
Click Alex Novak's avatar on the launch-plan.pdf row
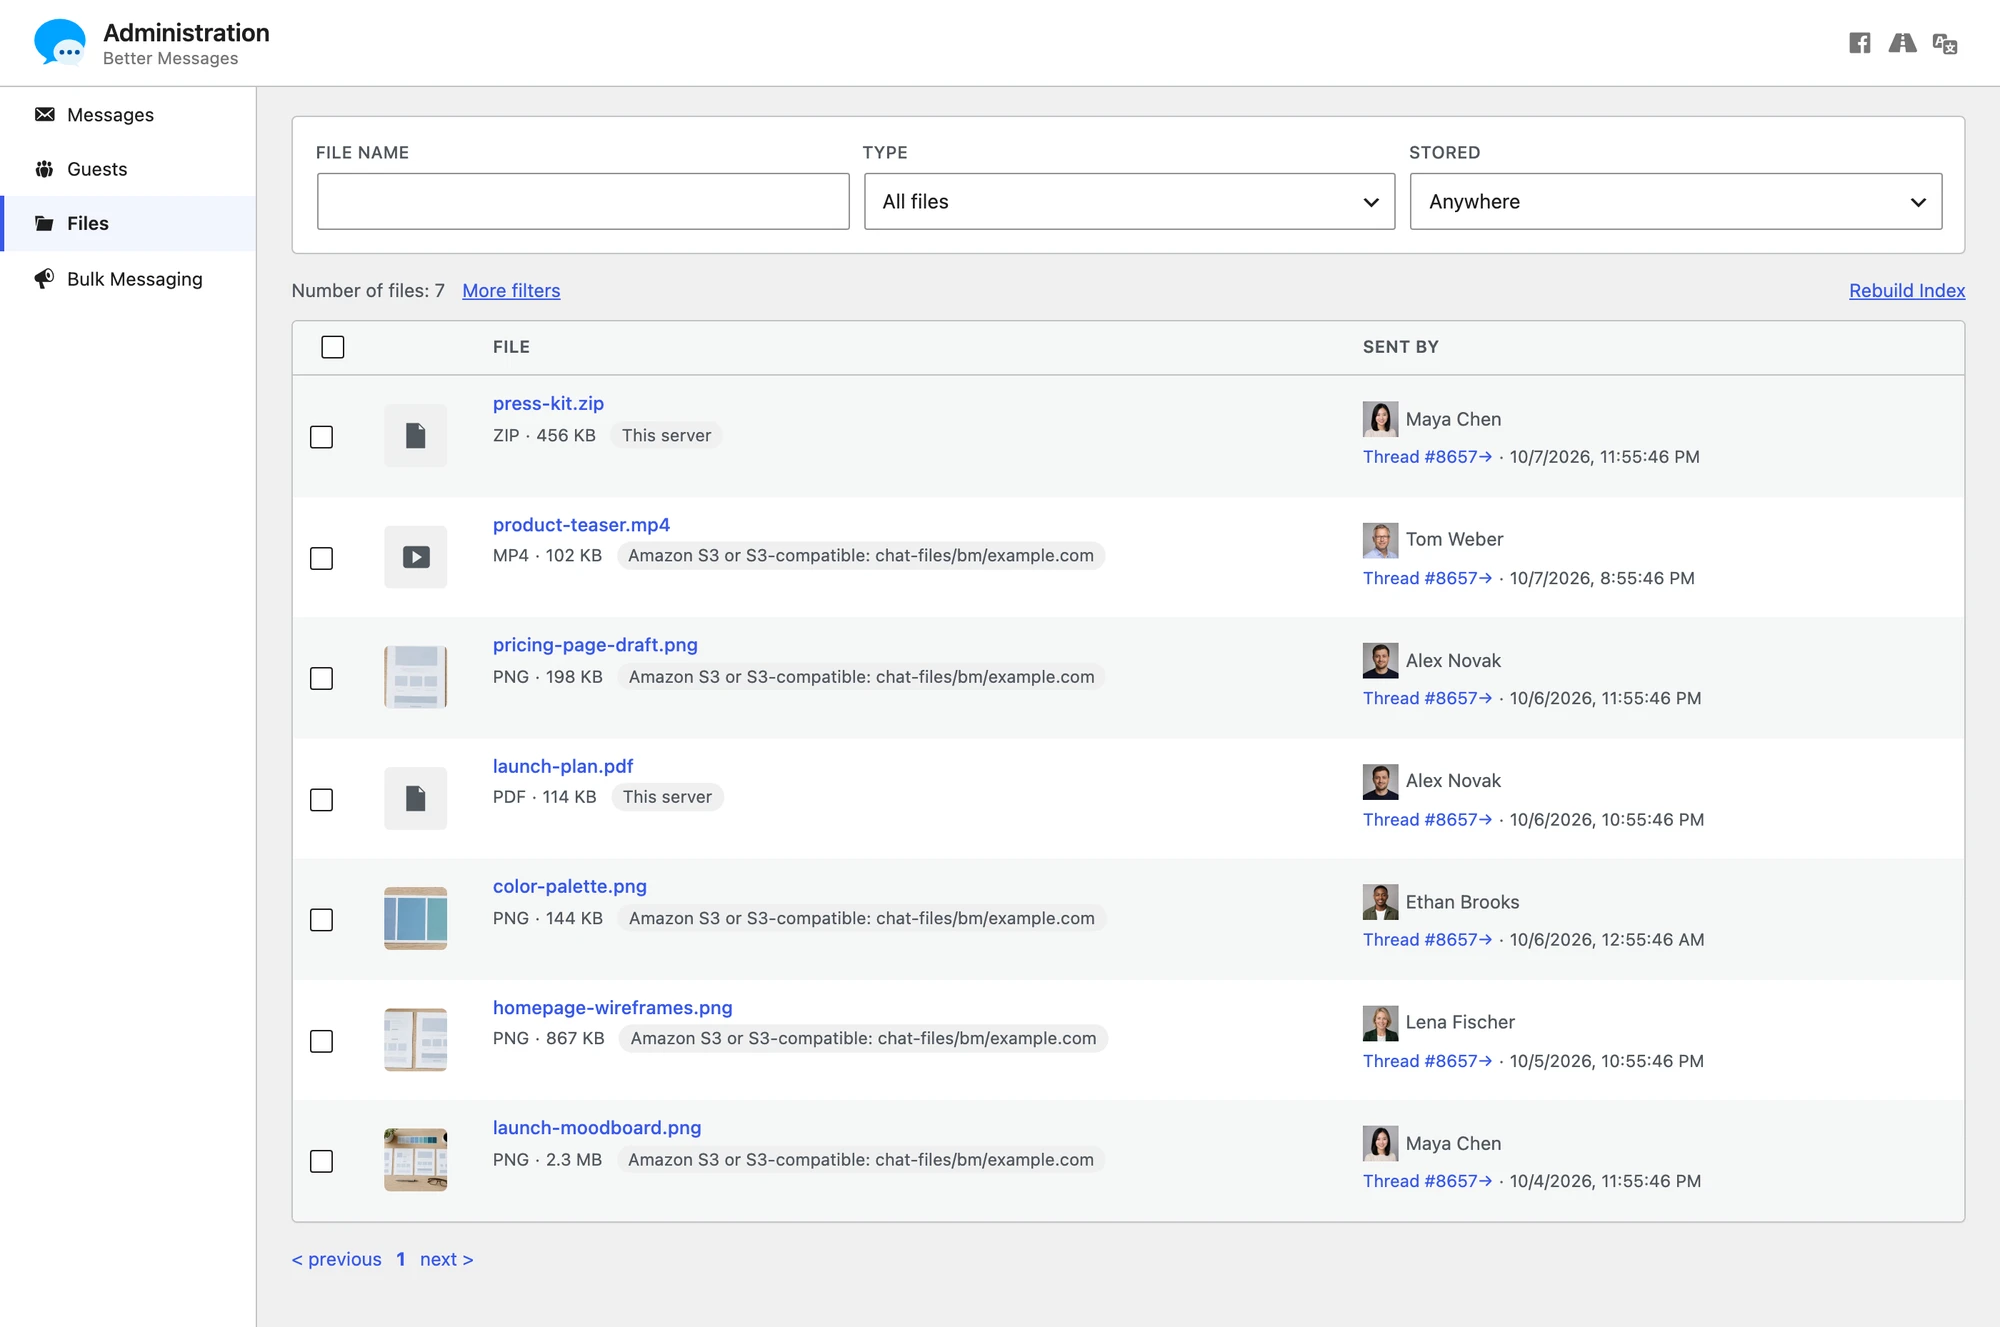pyautogui.click(x=1380, y=781)
